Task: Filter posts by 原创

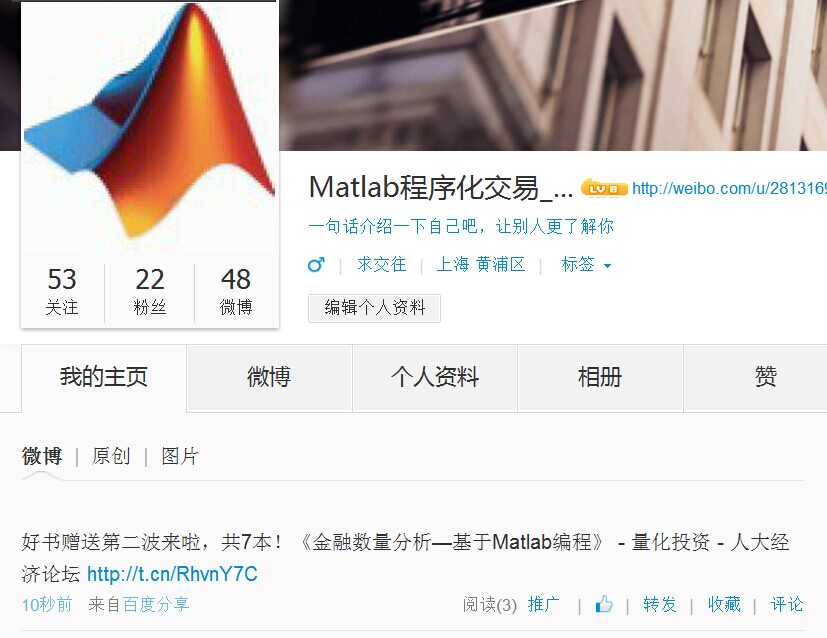Action: (111, 456)
